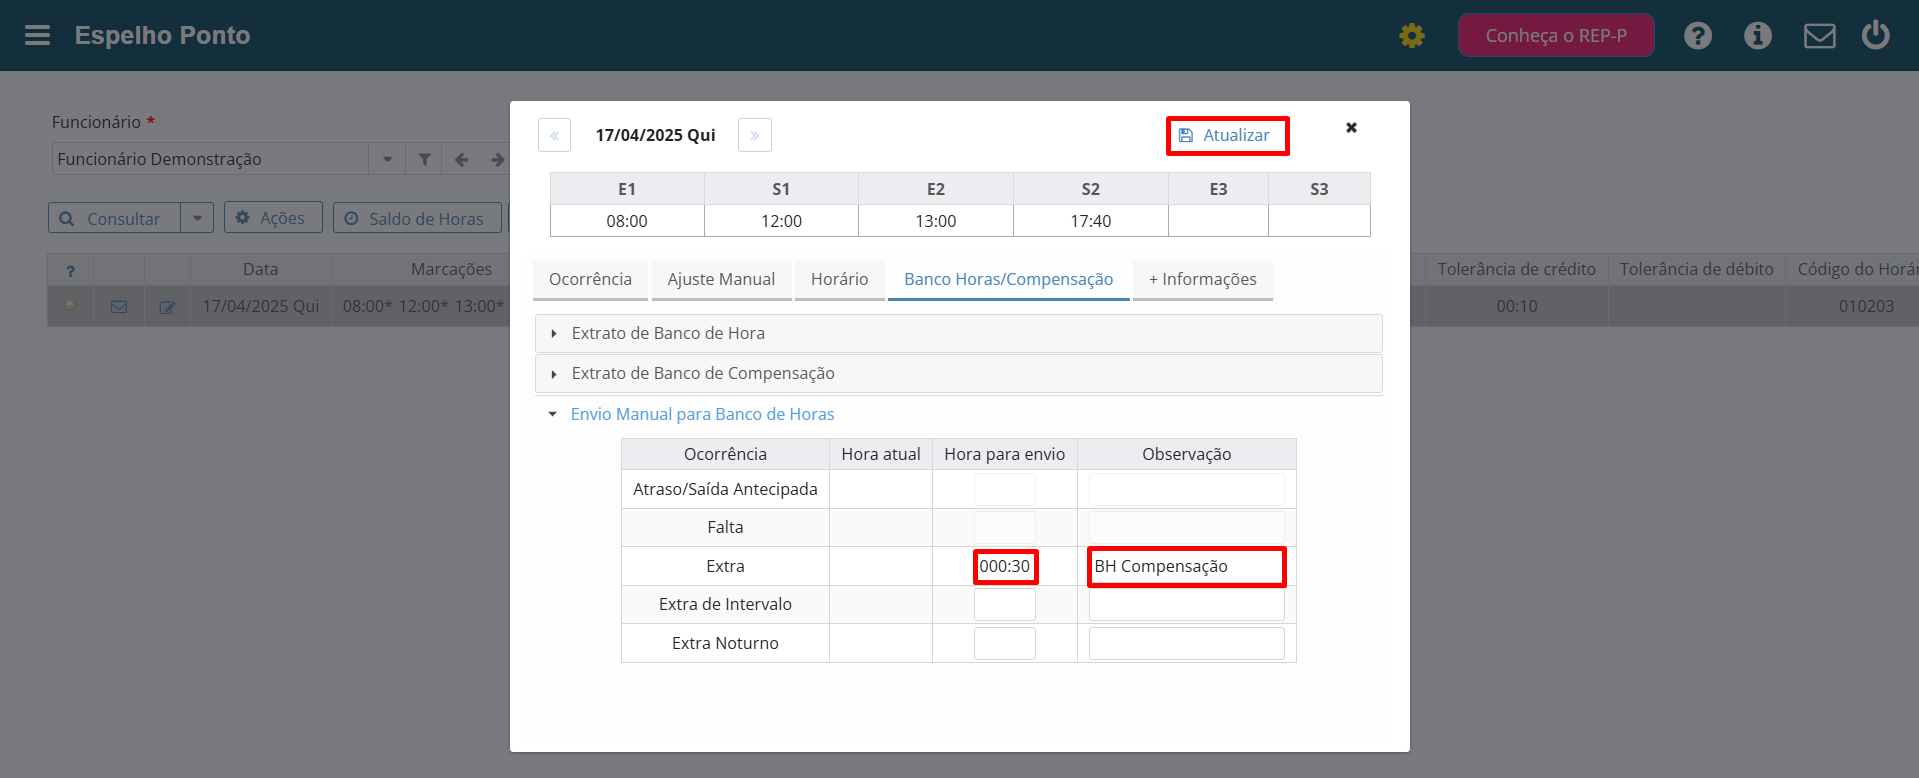Click the E1 time cell 08:00
The height and width of the screenshot is (778, 1919).
(627, 221)
